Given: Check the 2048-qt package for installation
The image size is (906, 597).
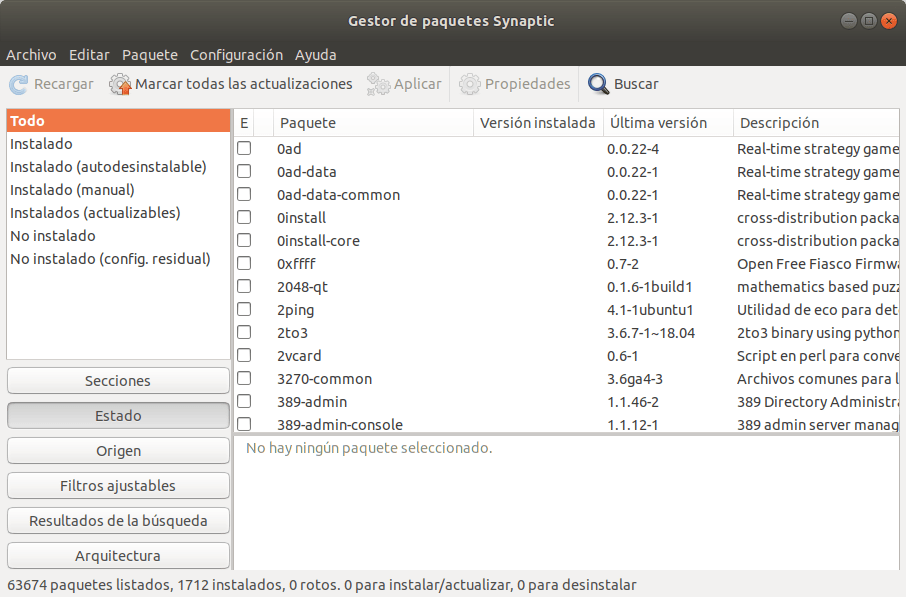Looking at the screenshot, I should (243, 286).
